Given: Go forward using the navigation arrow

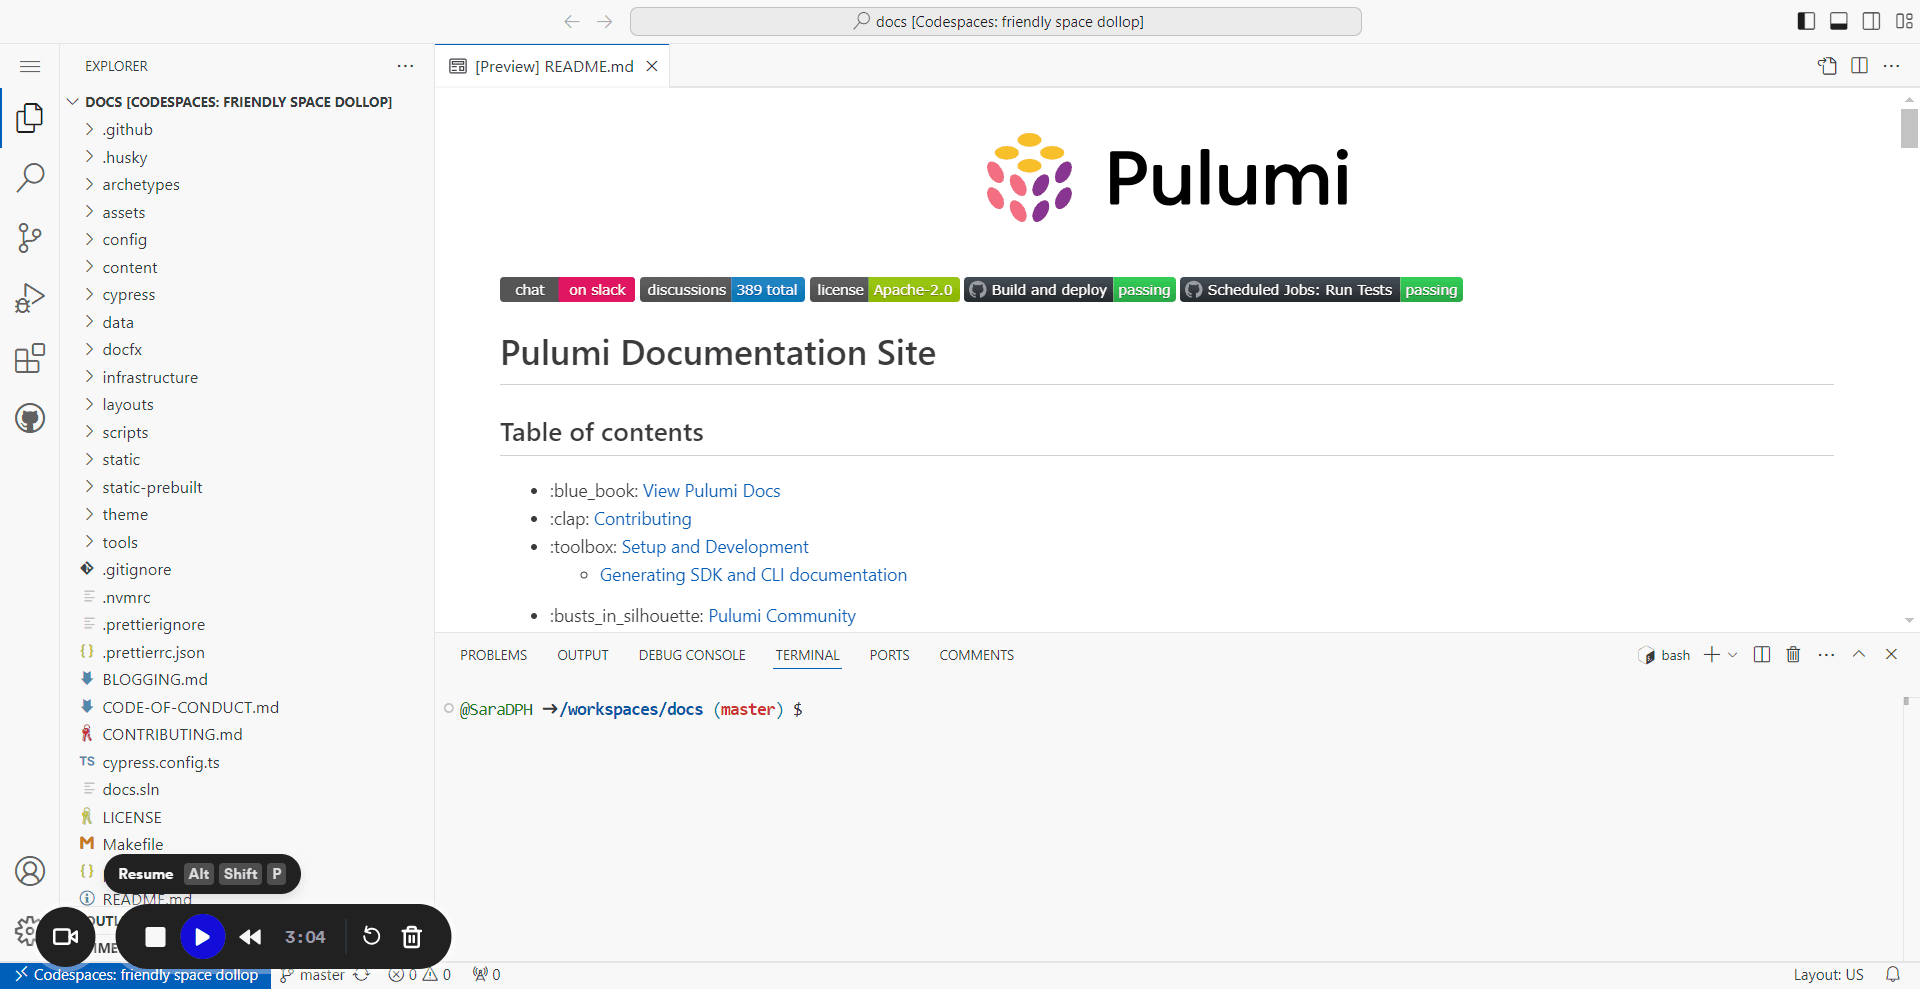Looking at the screenshot, I should [605, 21].
